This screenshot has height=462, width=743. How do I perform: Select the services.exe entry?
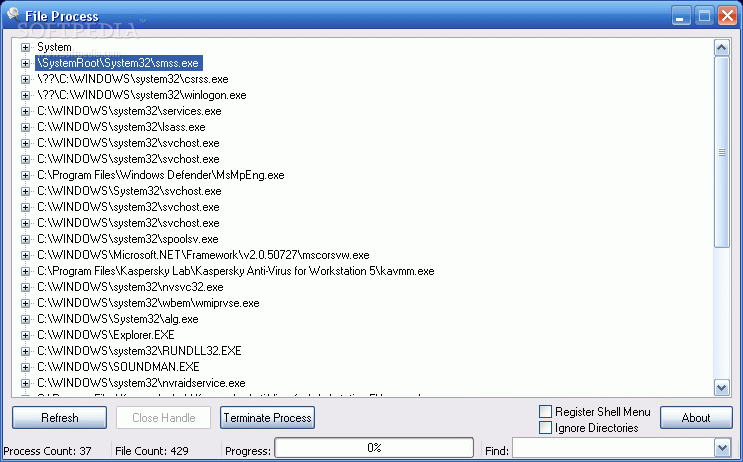click(x=129, y=111)
